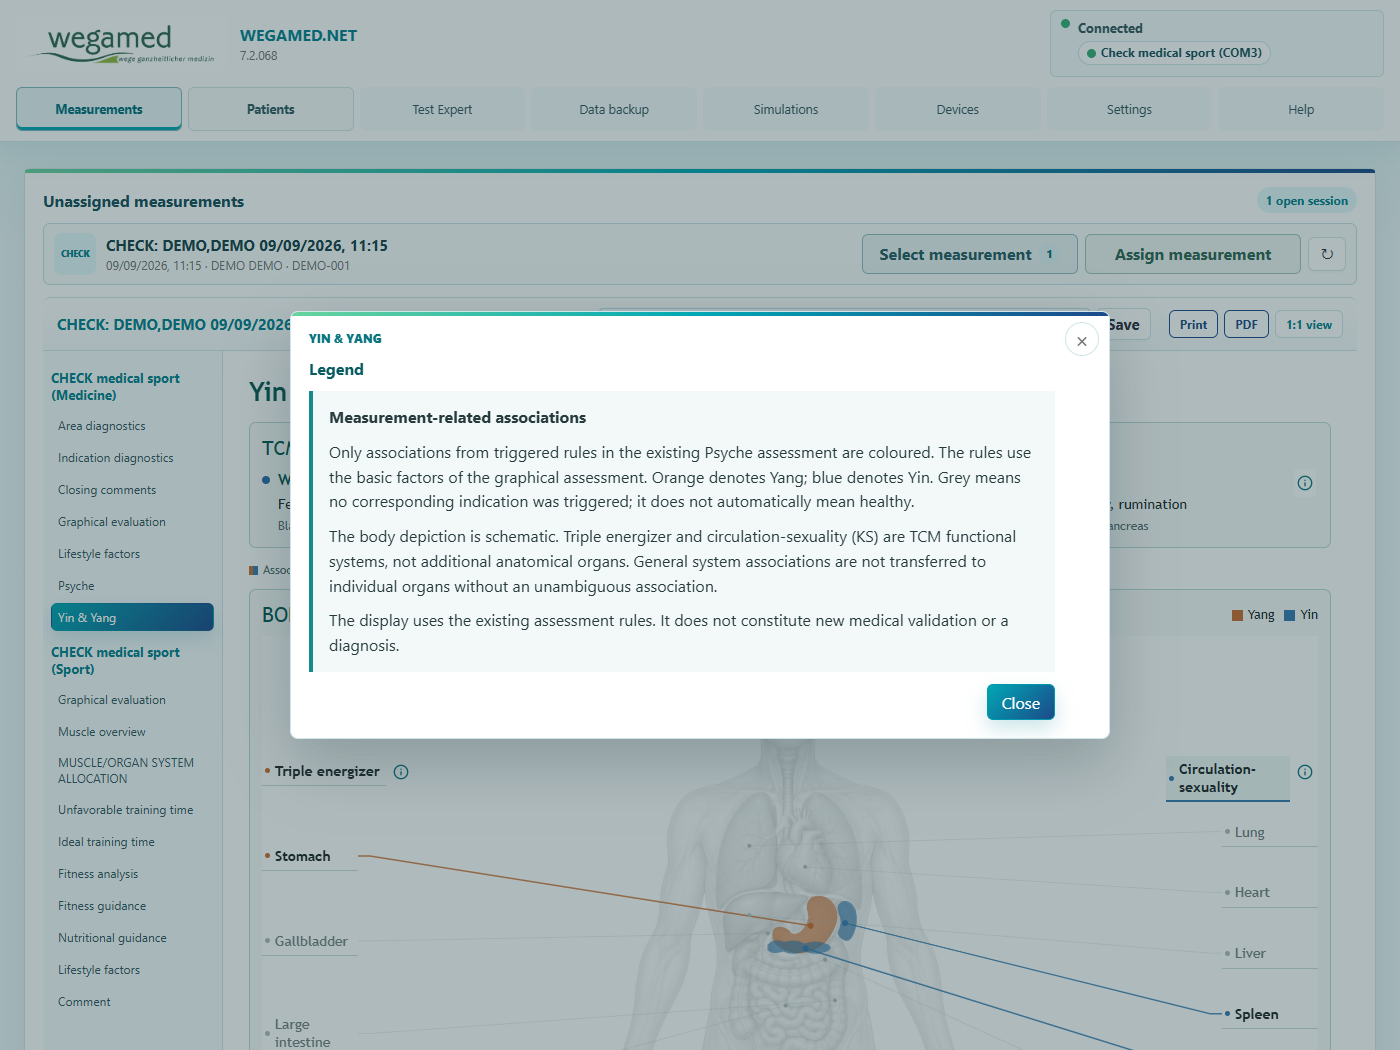Select Closing comments in the sidebar
Viewport: 1400px width, 1050px height.
pos(132,490)
